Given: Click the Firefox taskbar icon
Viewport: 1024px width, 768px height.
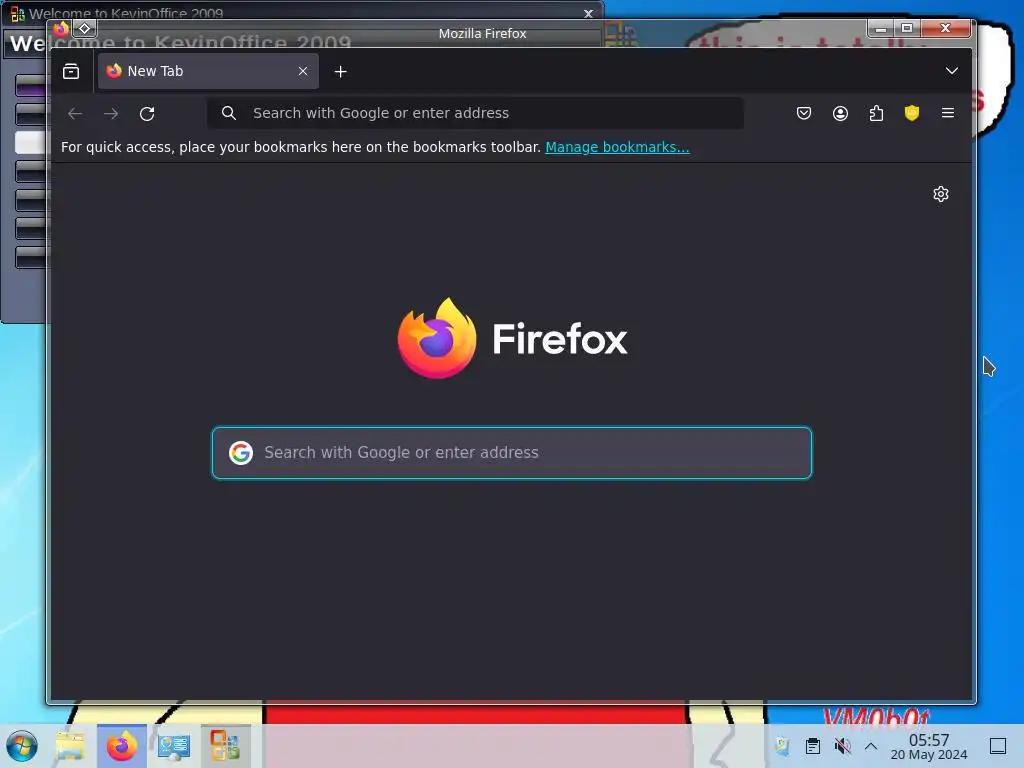Looking at the screenshot, I should (122, 746).
